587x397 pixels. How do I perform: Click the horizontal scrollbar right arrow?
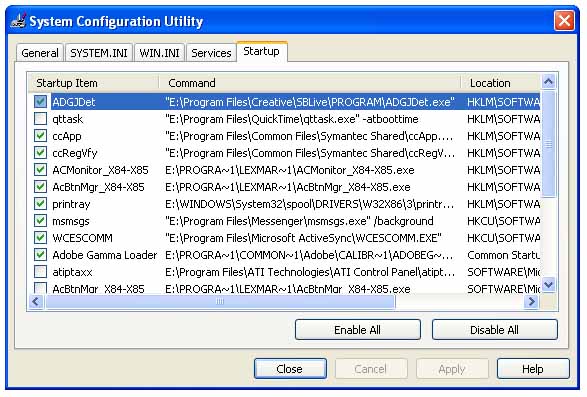tap(532, 301)
